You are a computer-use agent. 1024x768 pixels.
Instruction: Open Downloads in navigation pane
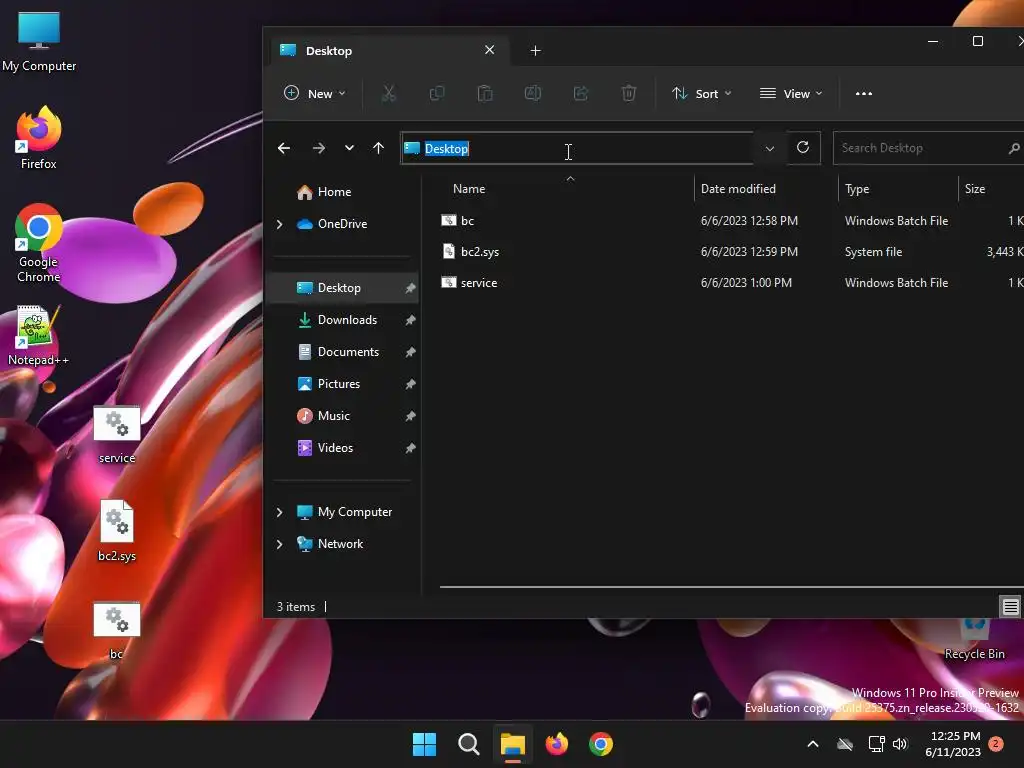tap(343, 320)
